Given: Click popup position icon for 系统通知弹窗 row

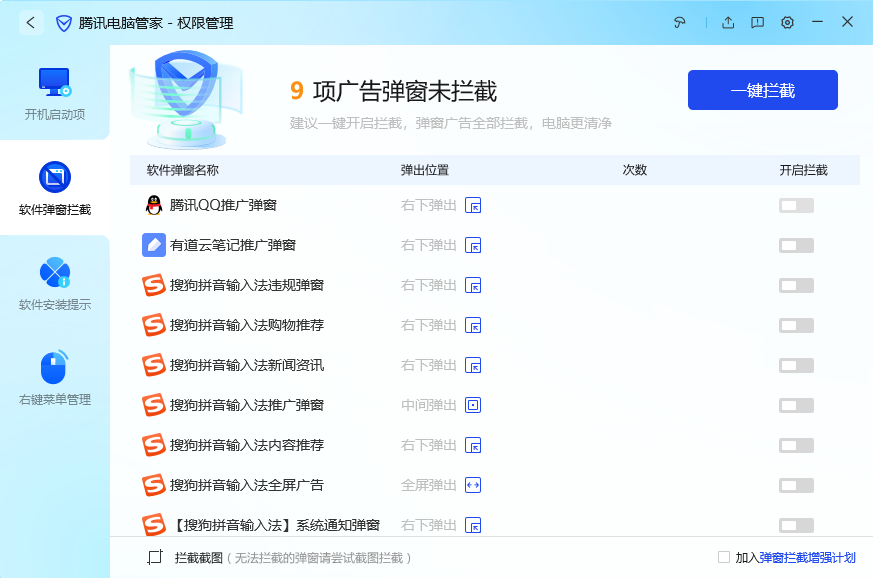Looking at the screenshot, I should [473, 525].
